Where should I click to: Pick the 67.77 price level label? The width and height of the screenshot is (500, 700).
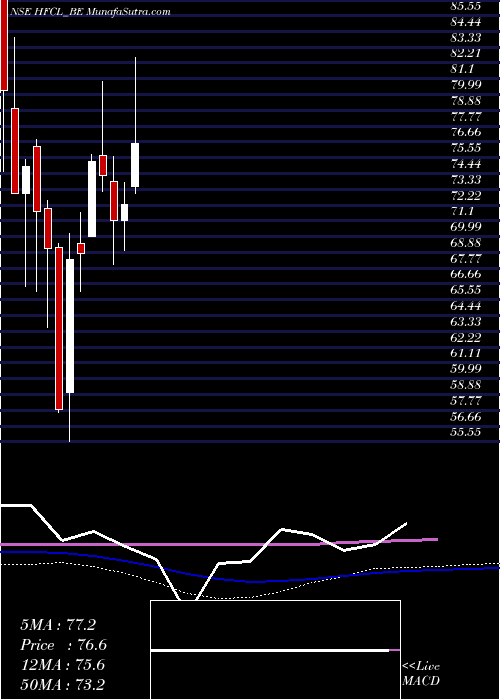click(x=466, y=258)
